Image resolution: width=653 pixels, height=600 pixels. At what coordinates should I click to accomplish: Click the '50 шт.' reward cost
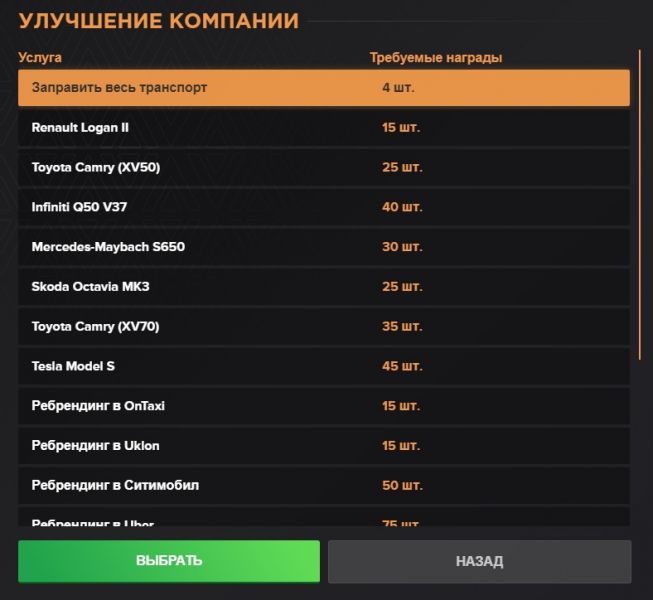(402, 486)
